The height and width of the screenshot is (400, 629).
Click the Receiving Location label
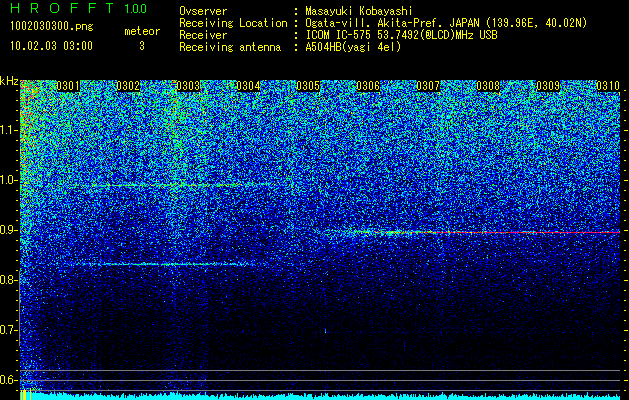point(233,23)
